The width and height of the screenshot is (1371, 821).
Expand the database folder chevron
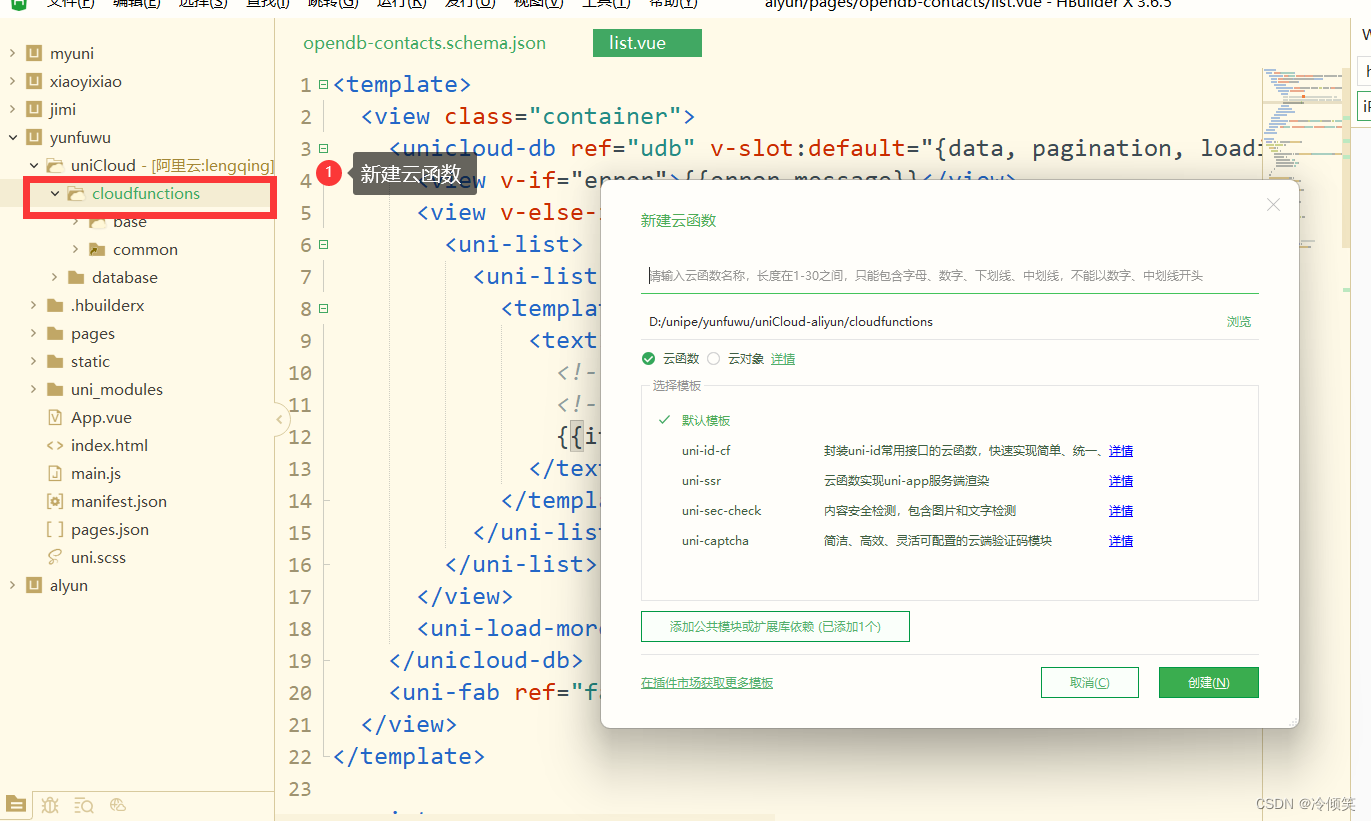click(x=54, y=277)
